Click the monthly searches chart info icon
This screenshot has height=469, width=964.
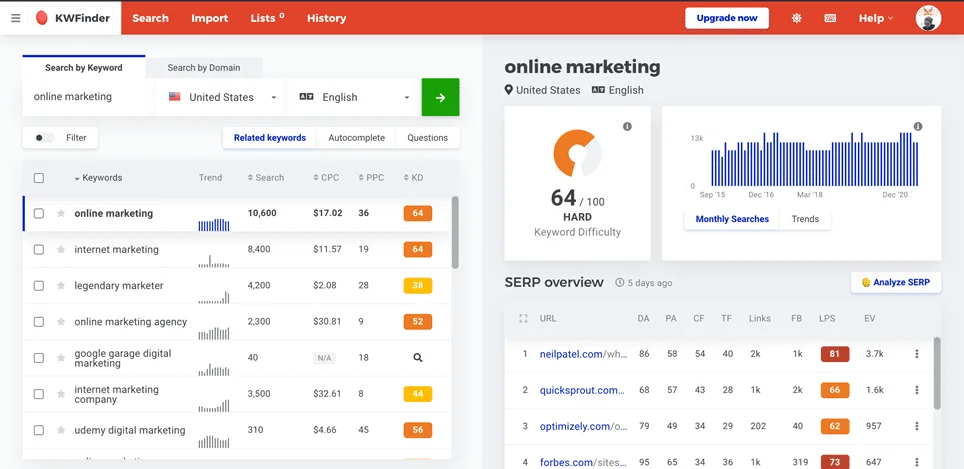(x=918, y=126)
